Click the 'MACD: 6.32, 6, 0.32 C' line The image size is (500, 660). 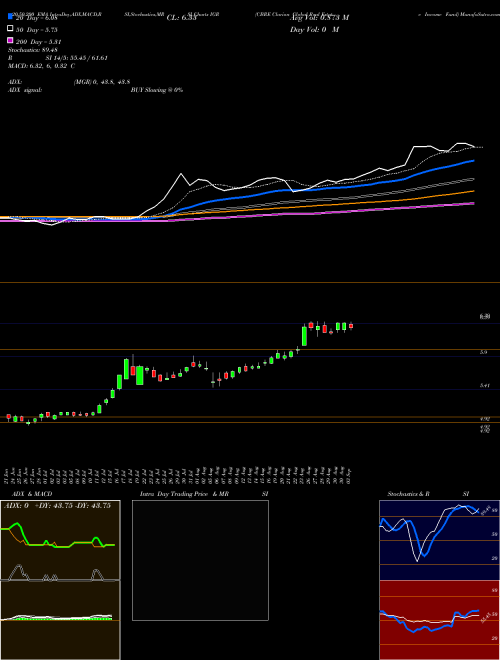click(42, 66)
